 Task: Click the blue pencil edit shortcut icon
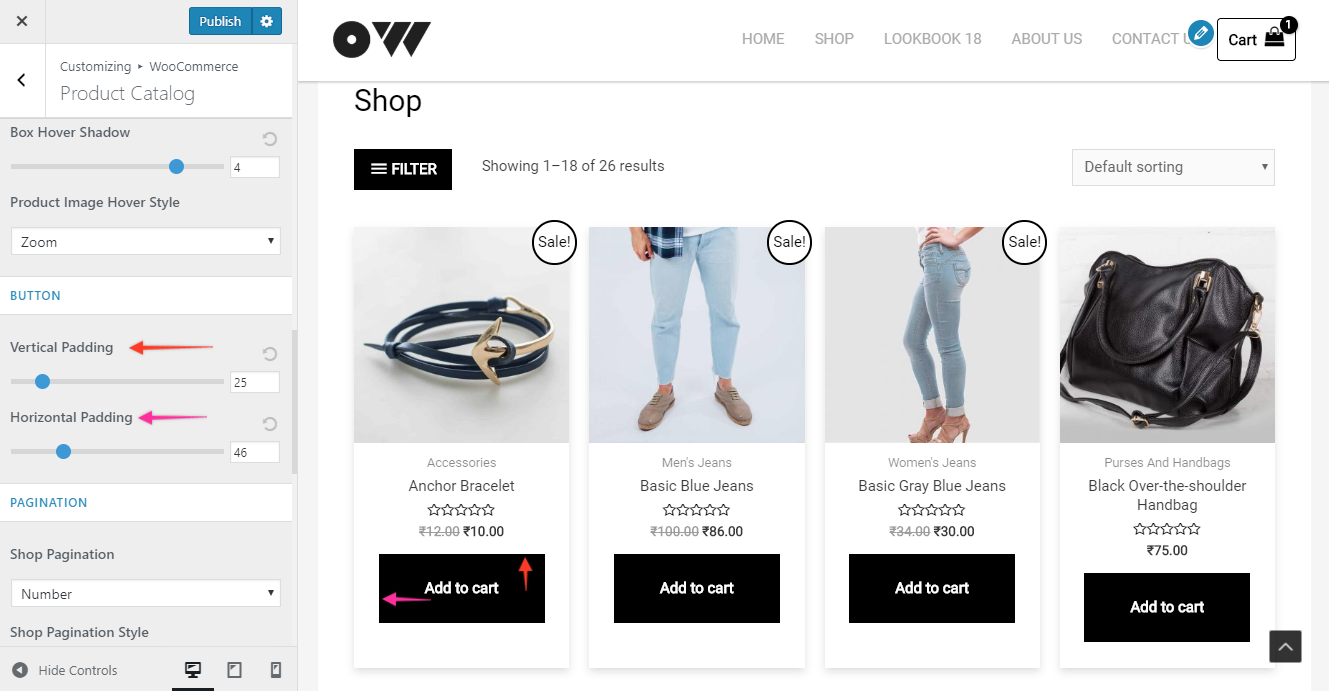[x=1201, y=34]
